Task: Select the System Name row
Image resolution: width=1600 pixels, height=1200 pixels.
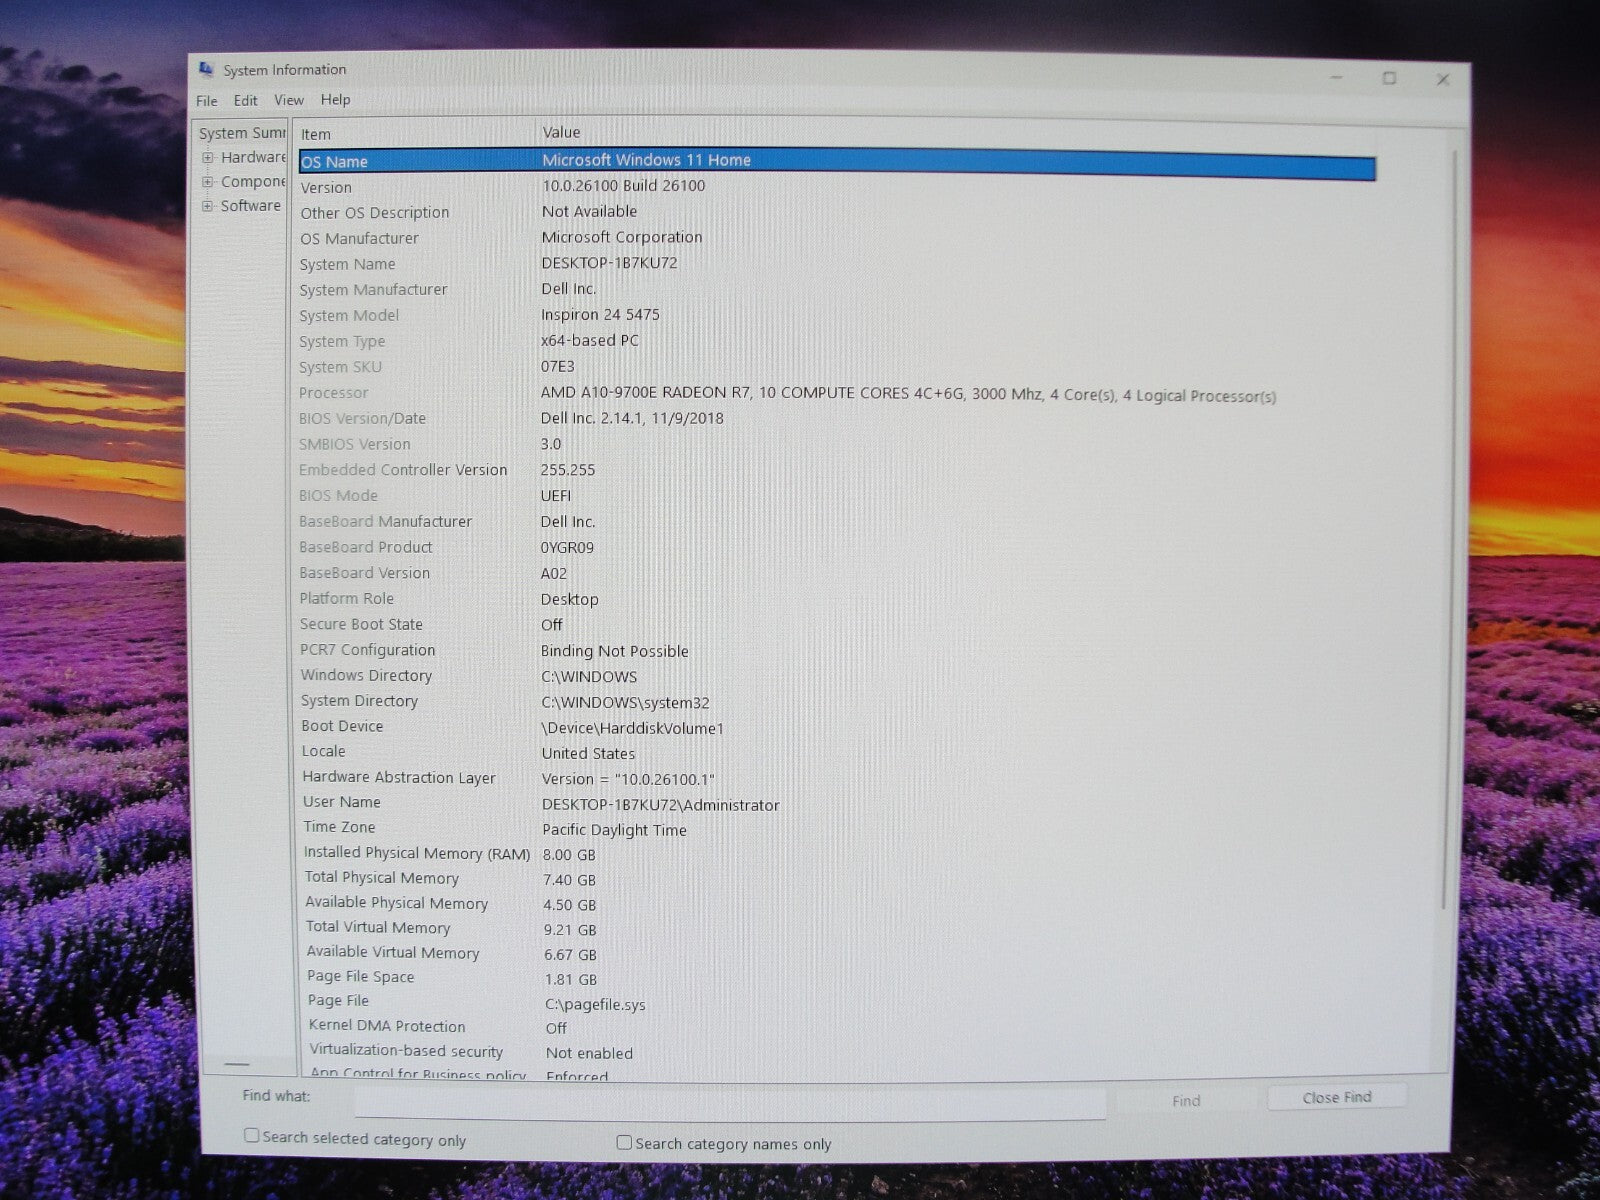Action: [837, 264]
